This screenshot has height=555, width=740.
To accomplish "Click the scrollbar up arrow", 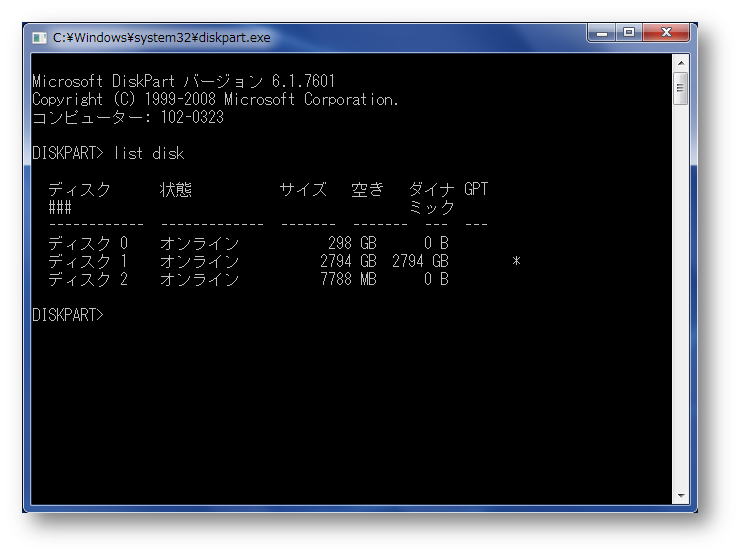I will tap(681, 63).
